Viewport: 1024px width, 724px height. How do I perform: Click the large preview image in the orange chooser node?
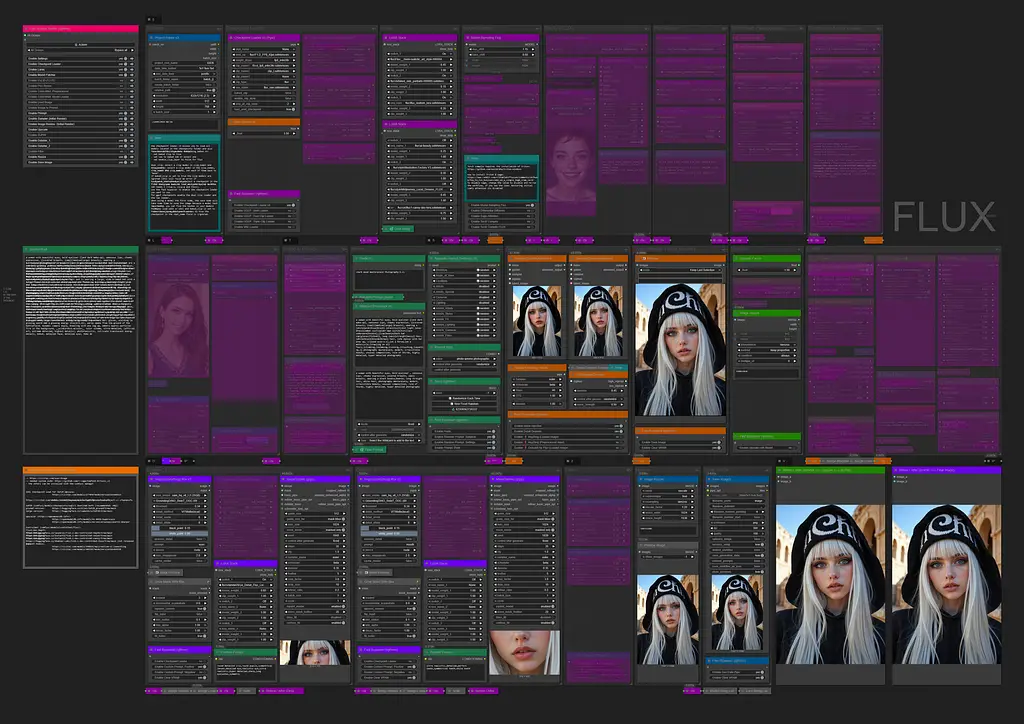(680, 349)
